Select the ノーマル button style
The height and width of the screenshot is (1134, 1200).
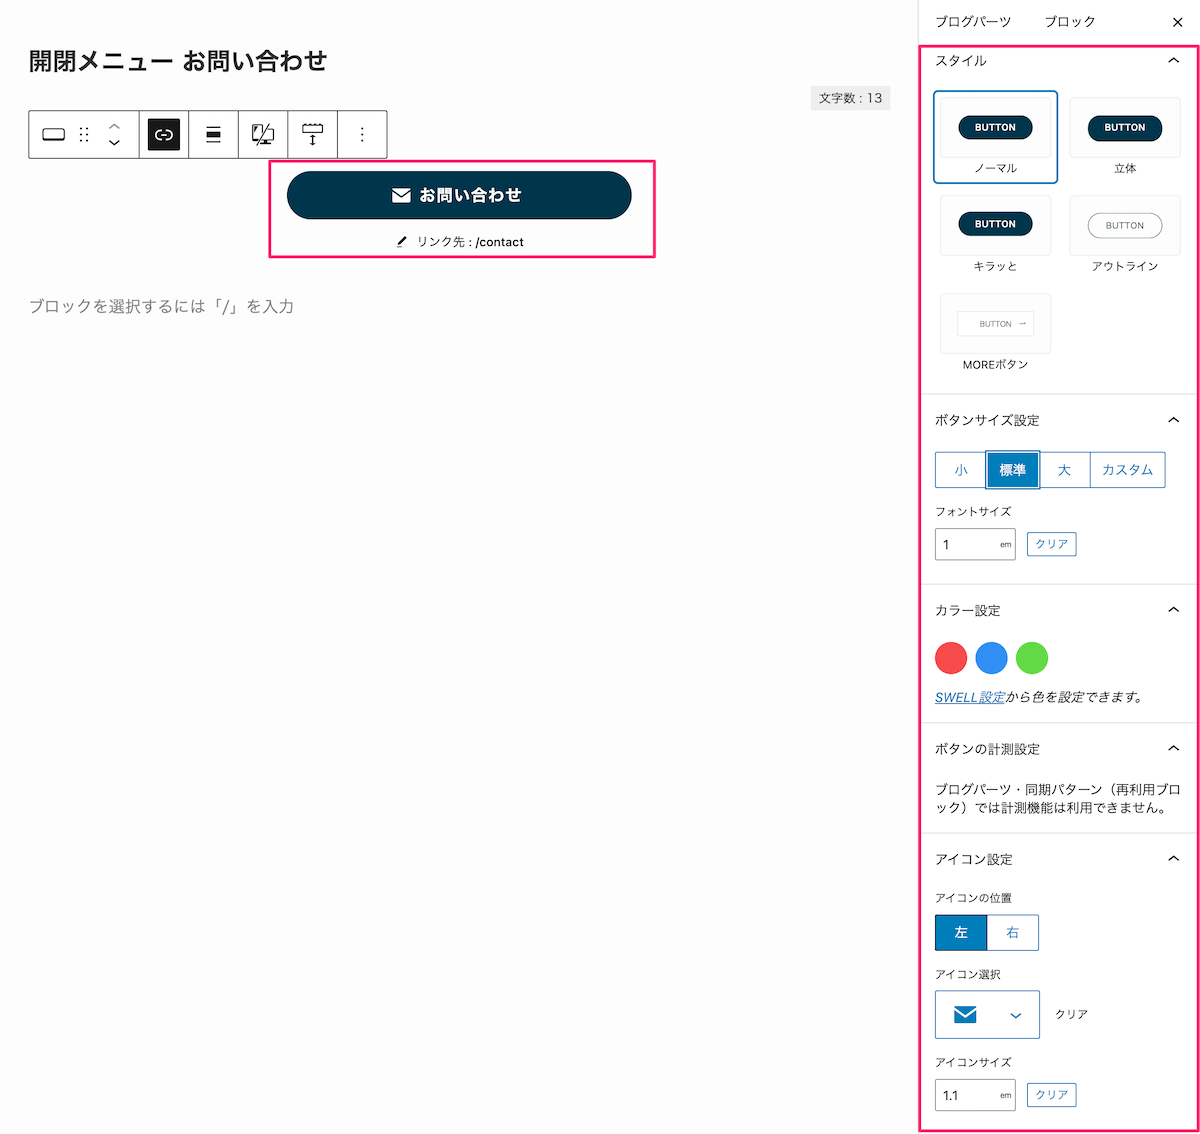995,137
